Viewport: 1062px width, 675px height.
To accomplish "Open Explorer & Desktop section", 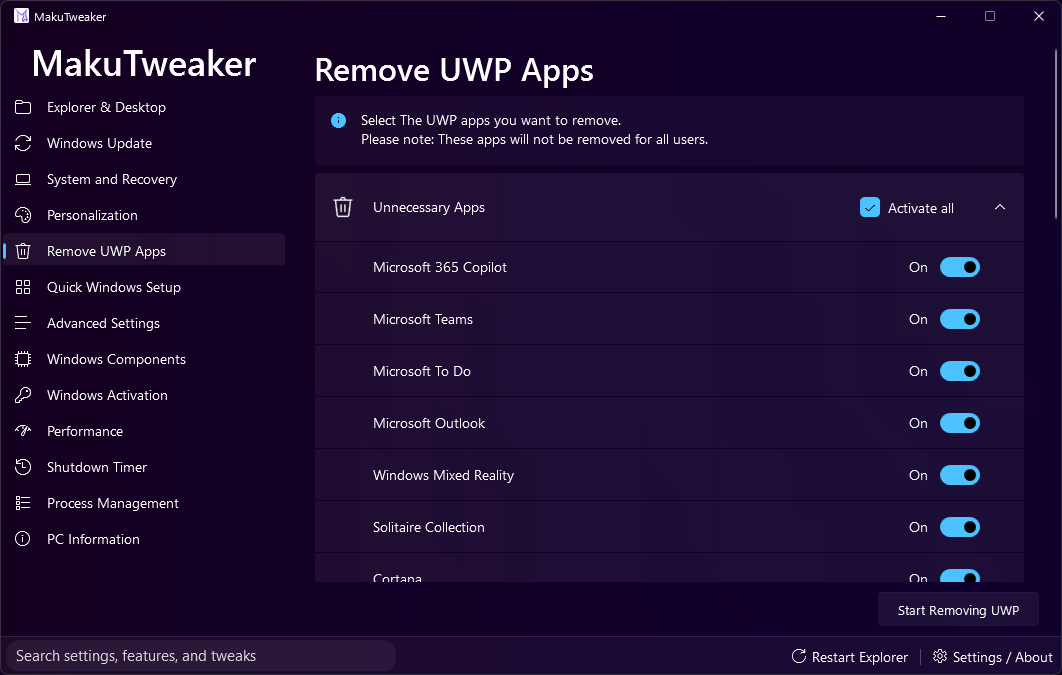I will tap(144, 107).
